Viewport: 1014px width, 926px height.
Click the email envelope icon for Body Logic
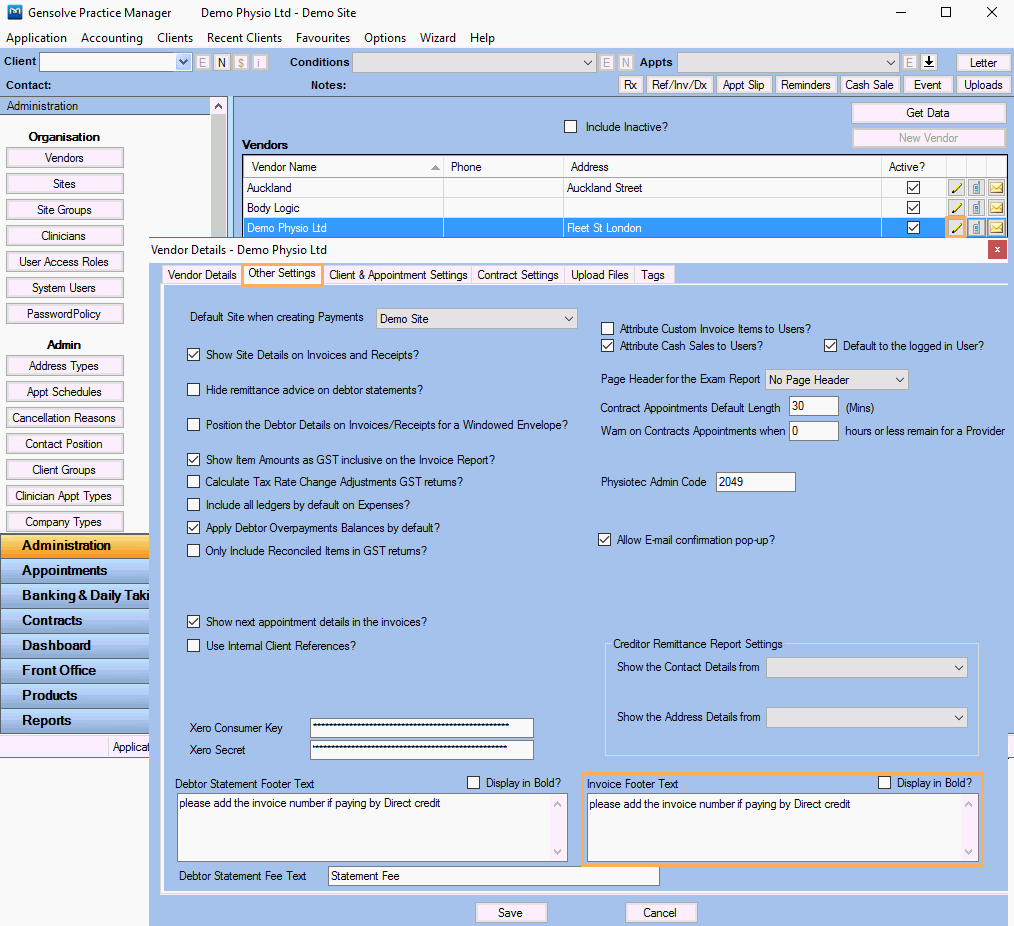tap(997, 208)
